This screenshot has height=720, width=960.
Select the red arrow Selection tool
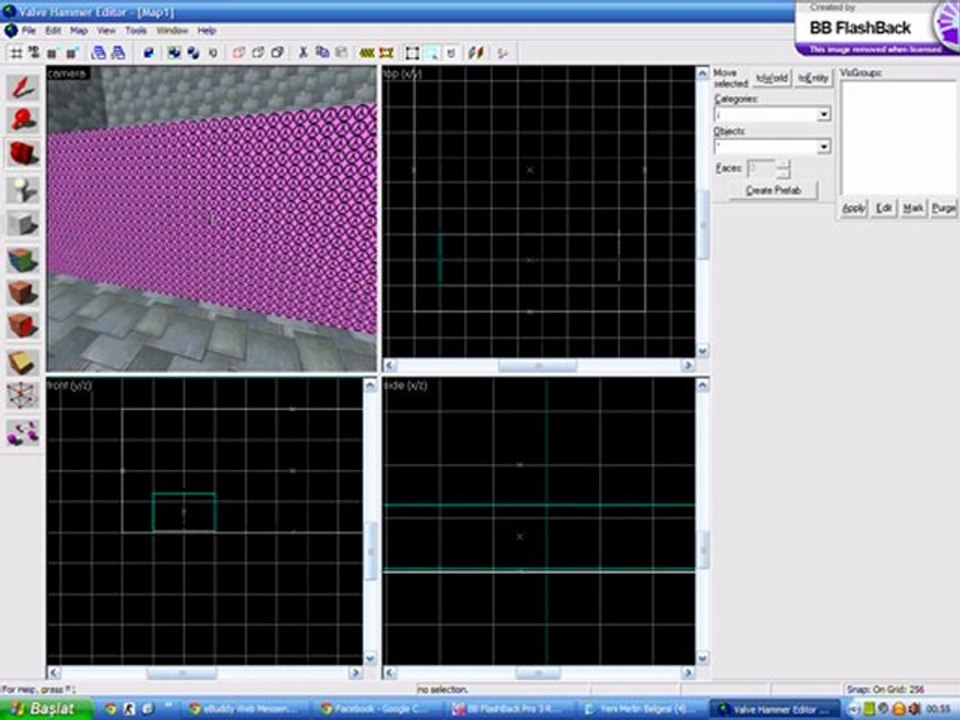(x=23, y=87)
